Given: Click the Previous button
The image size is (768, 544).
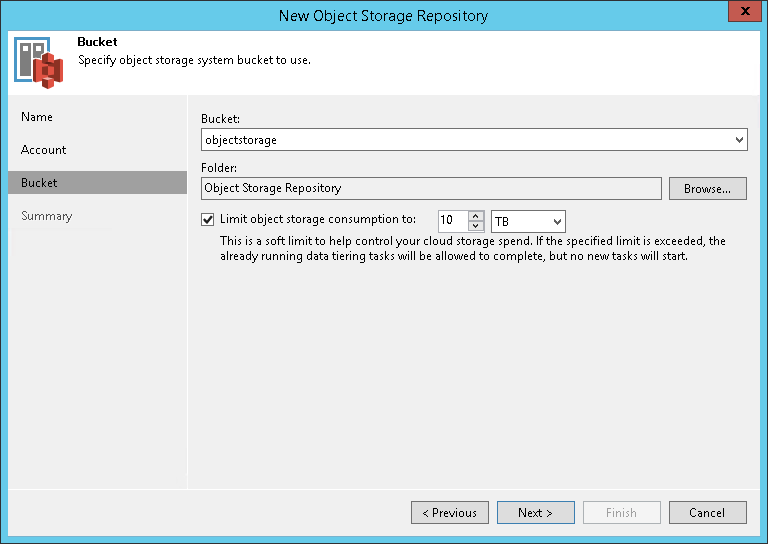Looking at the screenshot, I should (450, 513).
